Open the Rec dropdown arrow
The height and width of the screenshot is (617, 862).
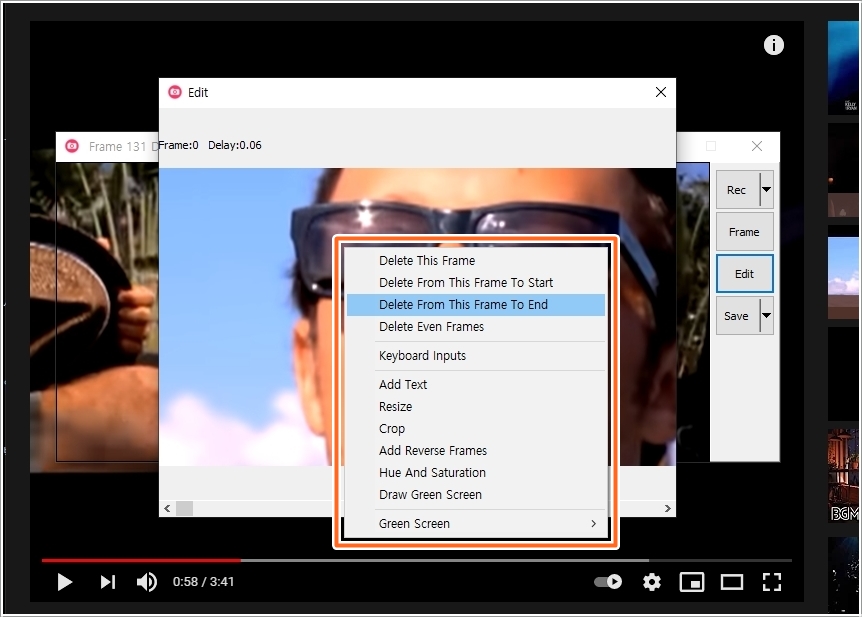(x=766, y=190)
